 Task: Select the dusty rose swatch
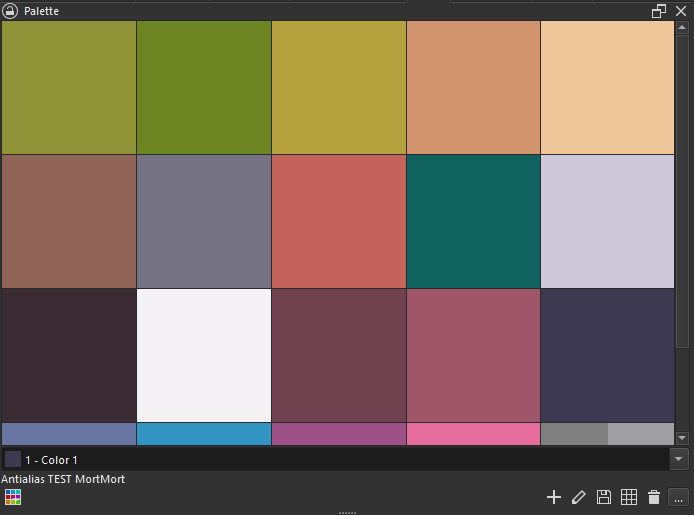pos(474,356)
